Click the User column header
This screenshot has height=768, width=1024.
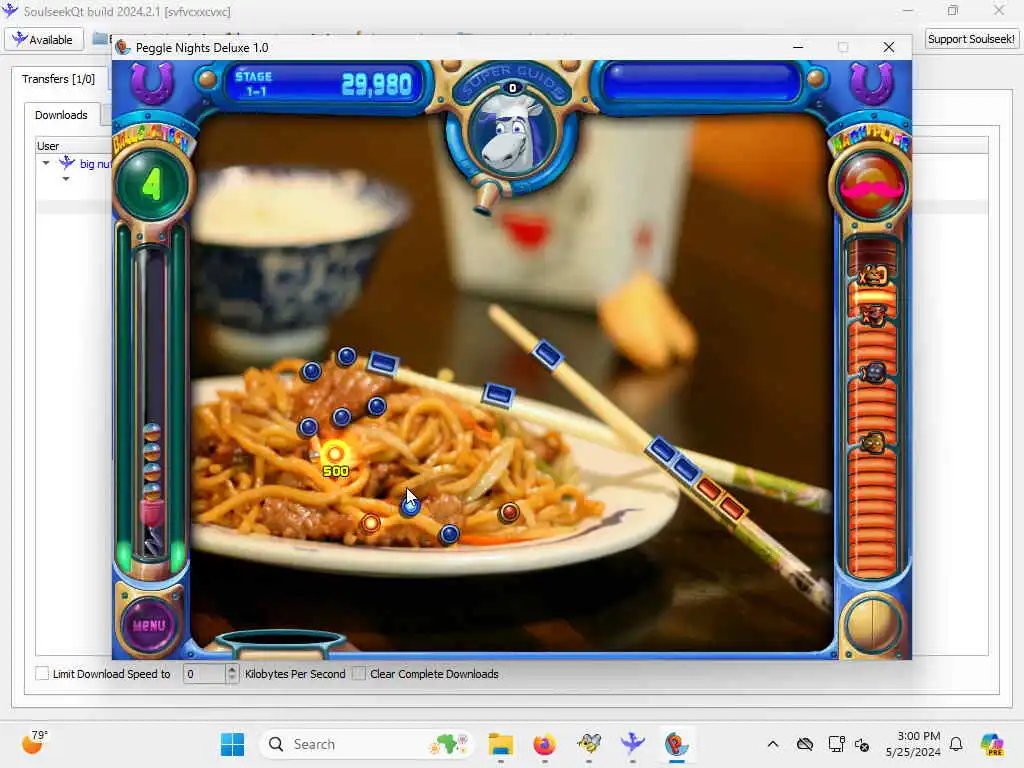coord(48,146)
